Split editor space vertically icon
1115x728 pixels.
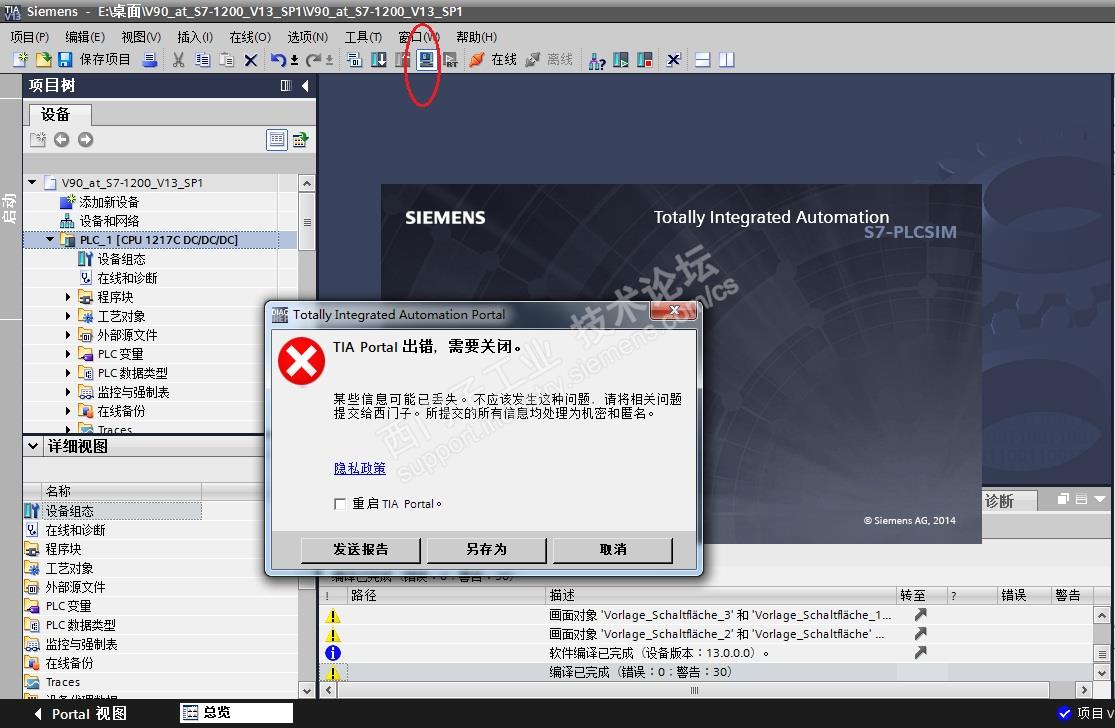(726, 60)
